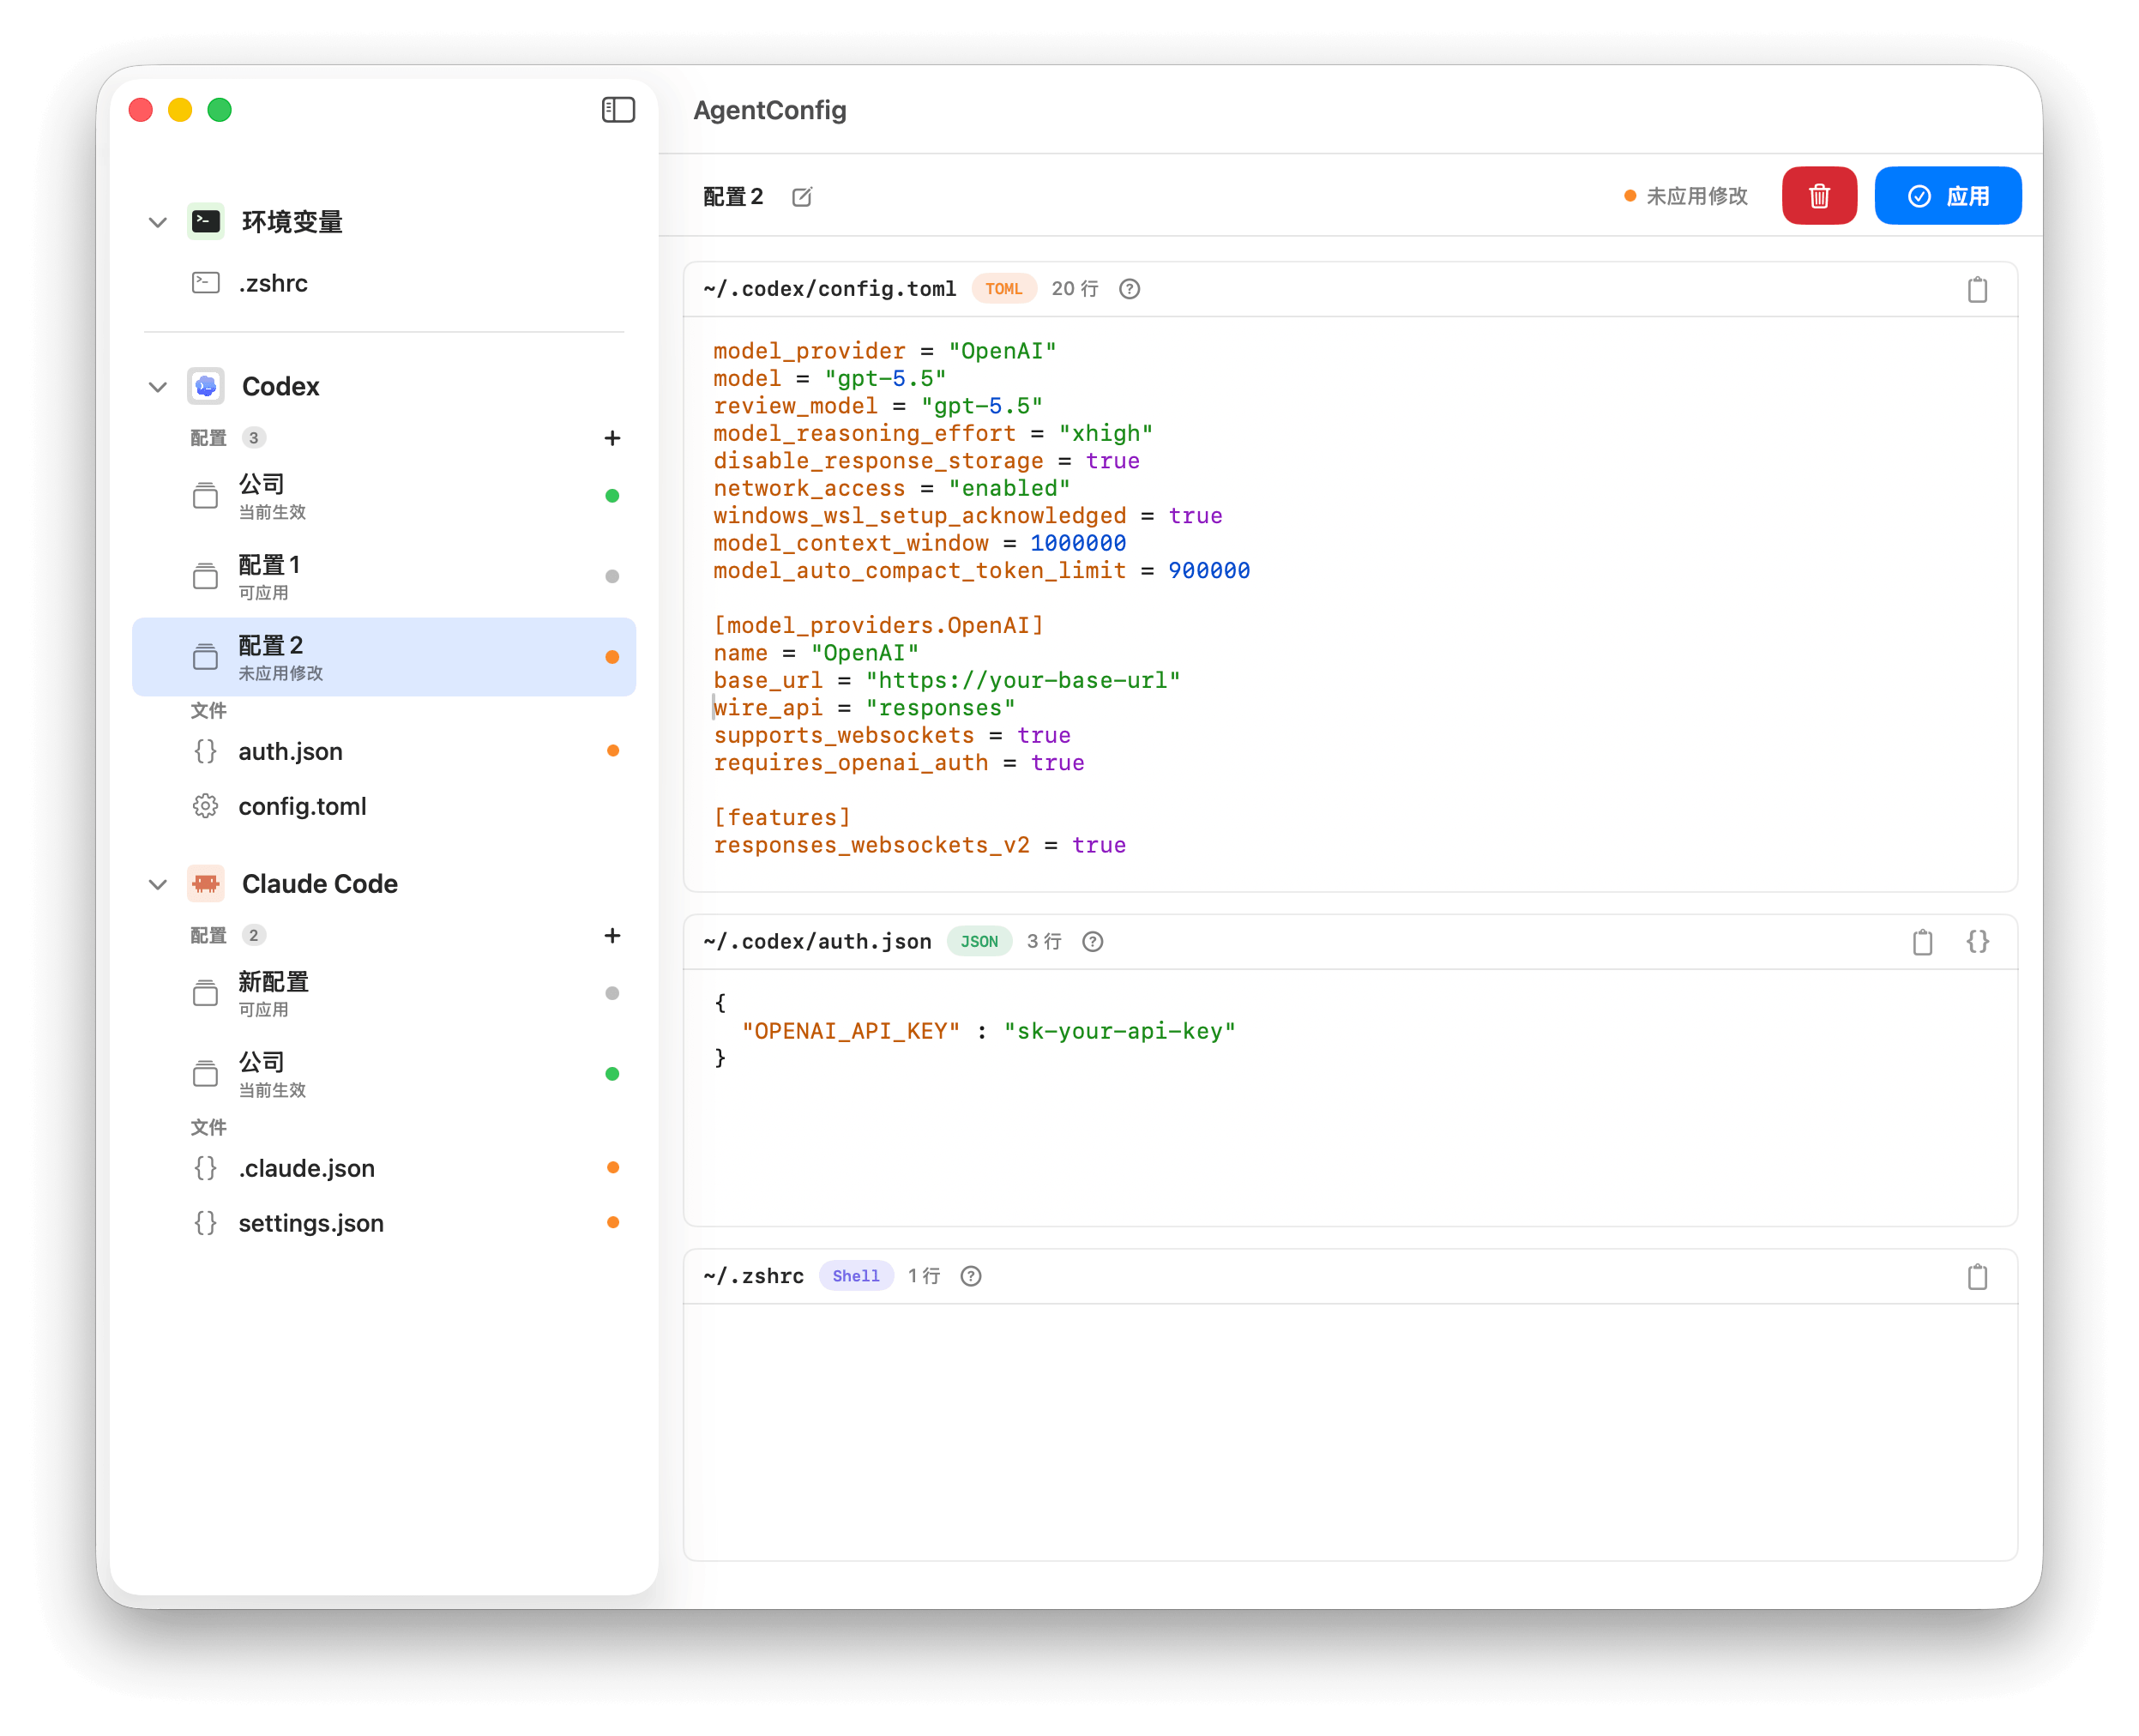The height and width of the screenshot is (1736, 2139).
Task: Place cursor on base_url line
Action: 946,681
